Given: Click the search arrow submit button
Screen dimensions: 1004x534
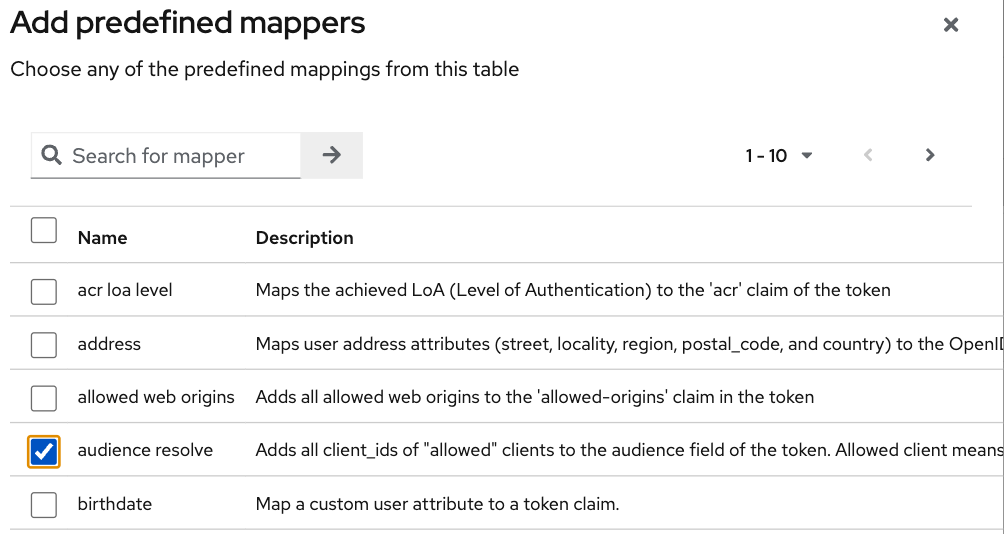Looking at the screenshot, I should point(332,155).
